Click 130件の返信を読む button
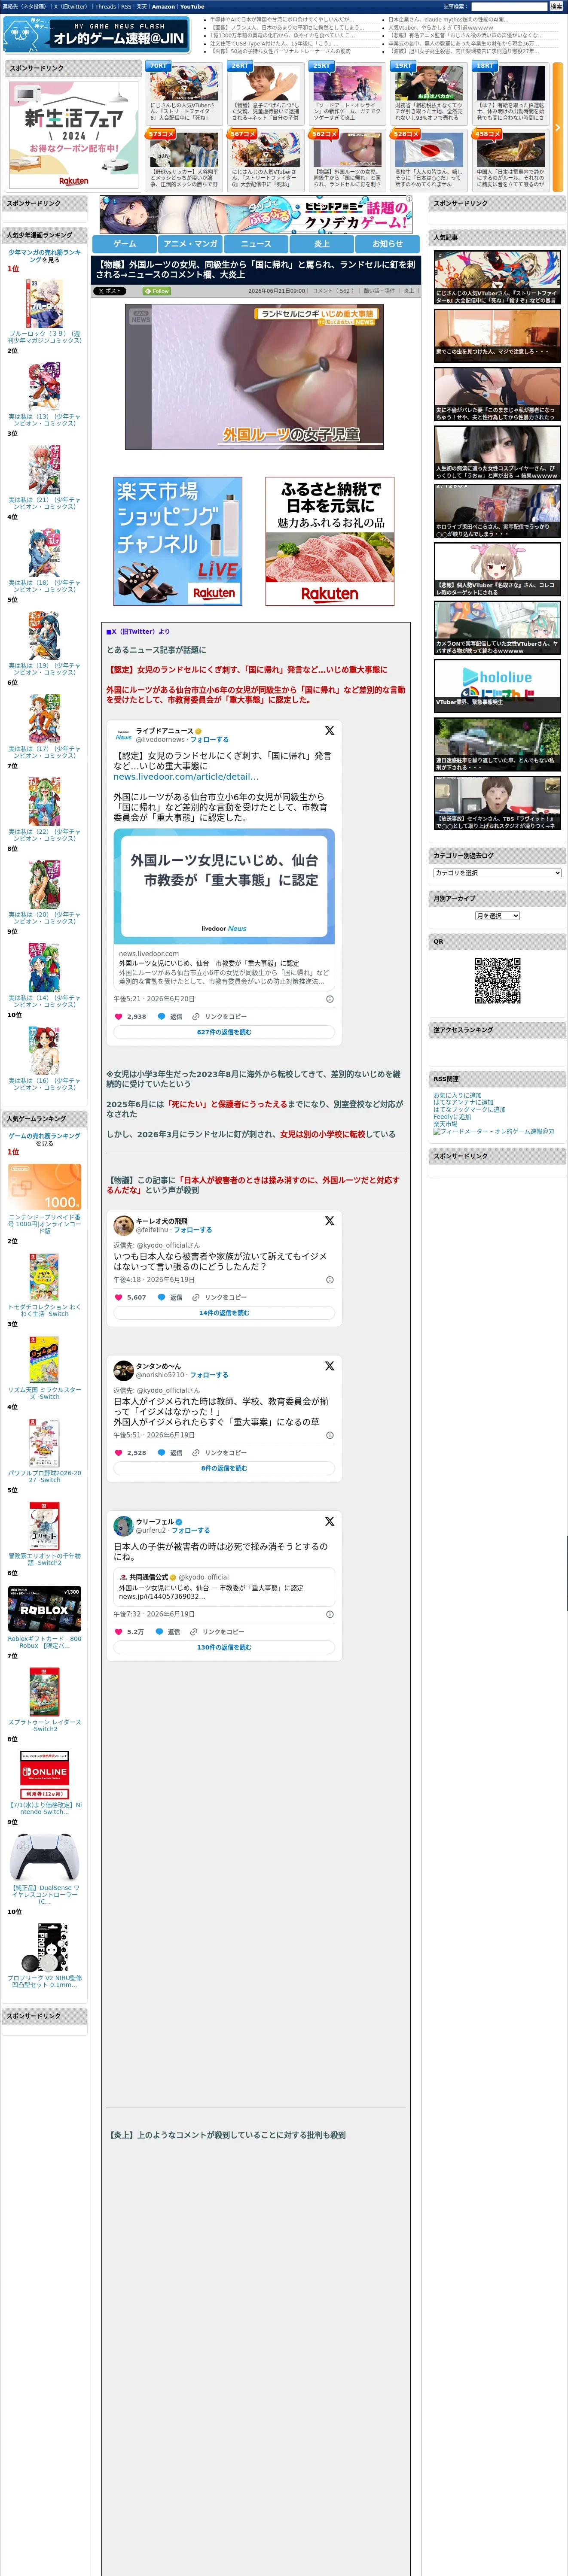The image size is (568, 2576). (x=224, y=1647)
